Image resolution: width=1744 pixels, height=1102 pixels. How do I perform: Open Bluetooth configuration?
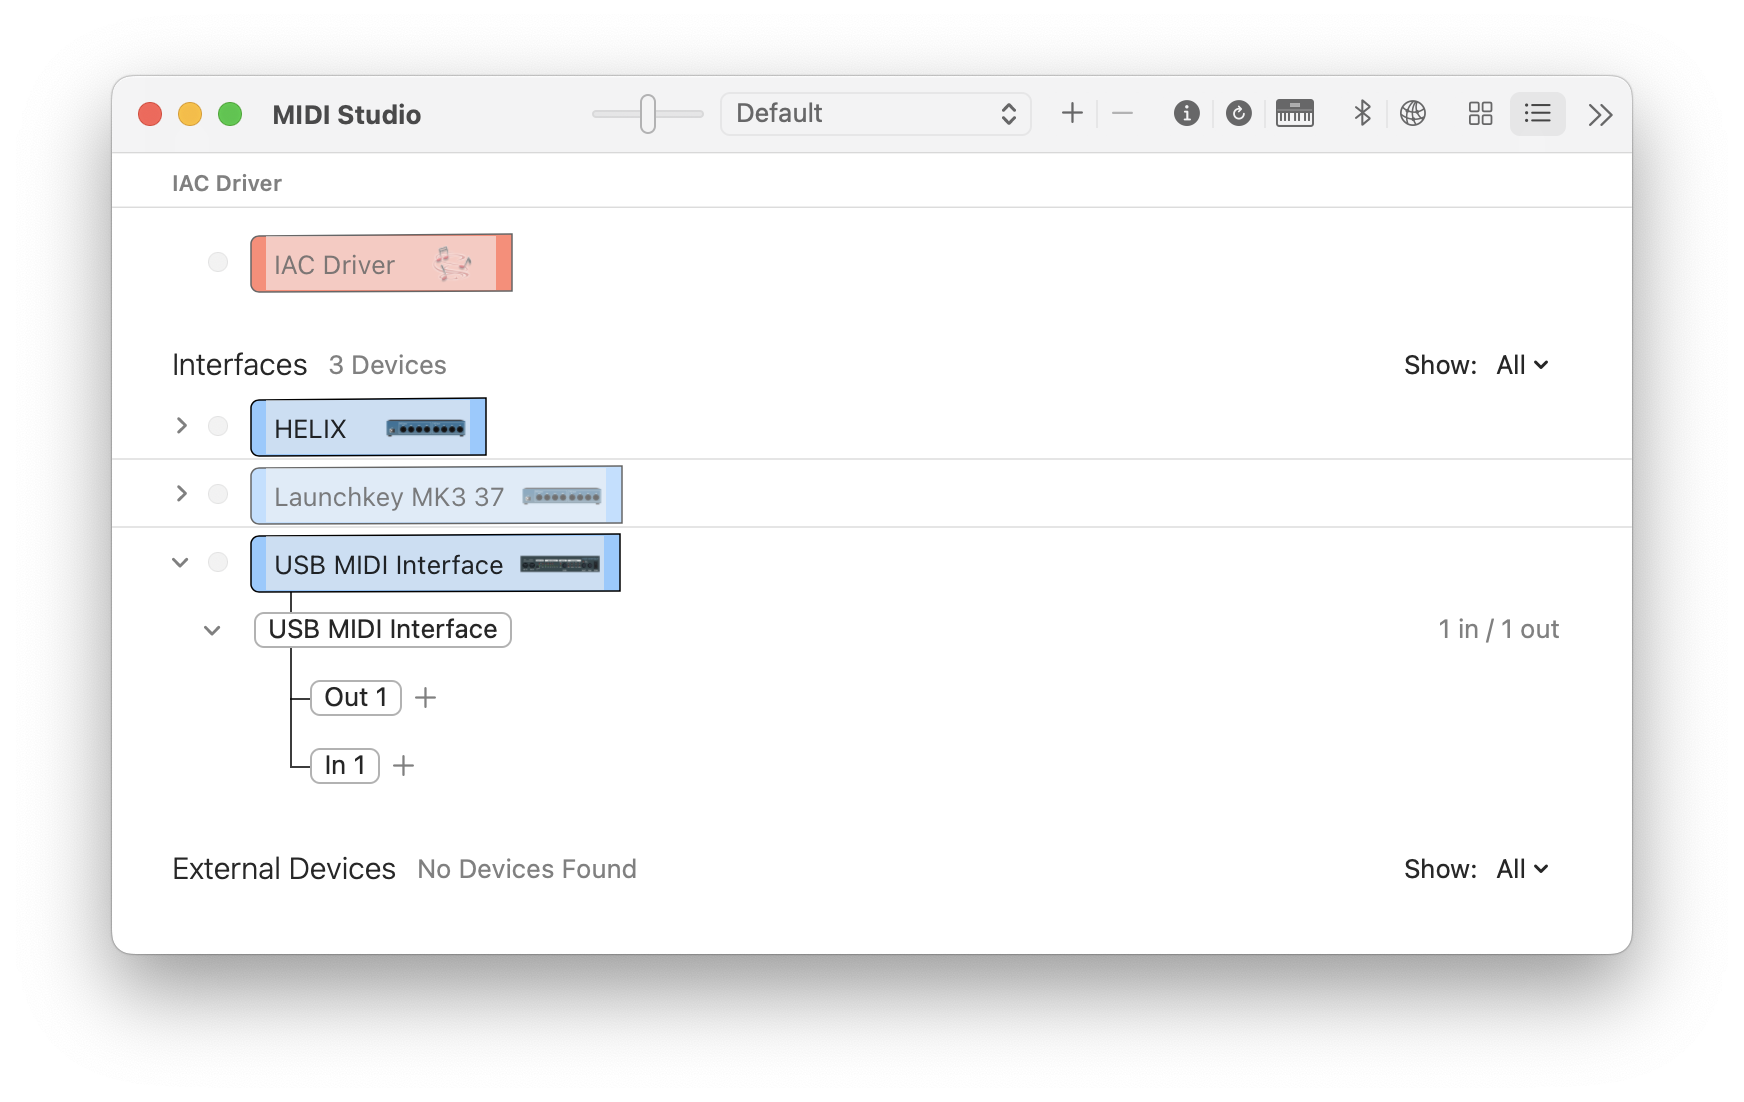(1362, 114)
